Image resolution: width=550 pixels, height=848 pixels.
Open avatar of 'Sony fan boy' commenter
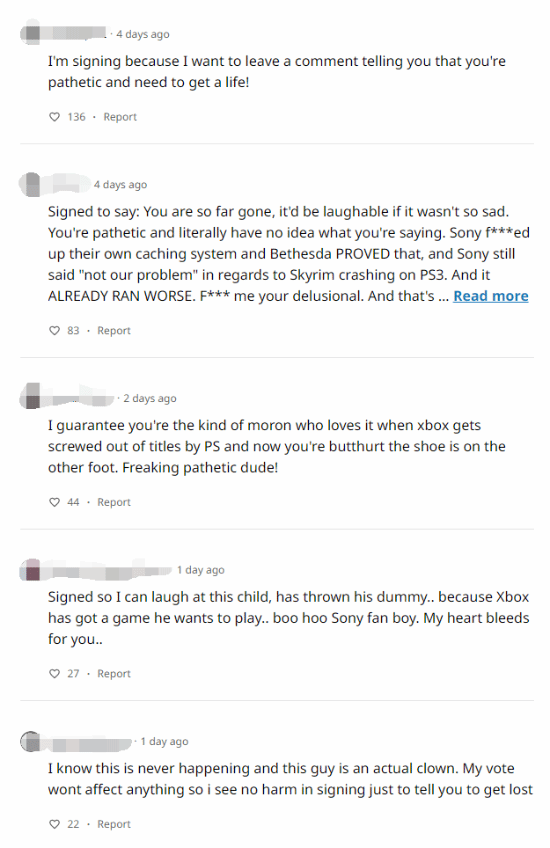click(31, 570)
